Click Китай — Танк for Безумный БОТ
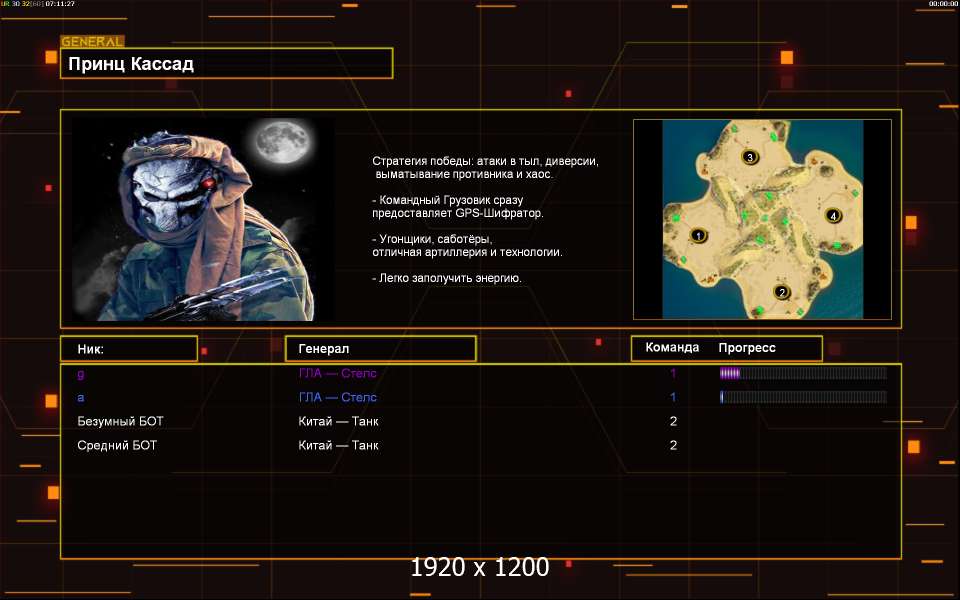The height and width of the screenshot is (600, 960). coord(338,421)
